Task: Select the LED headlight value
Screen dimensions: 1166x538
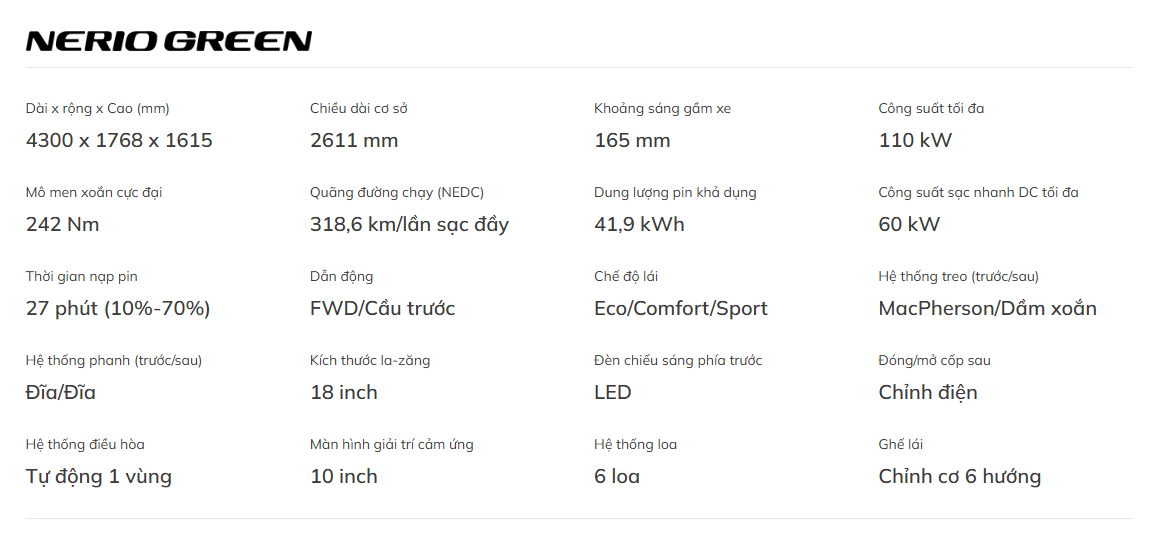Action: (613, 392)
